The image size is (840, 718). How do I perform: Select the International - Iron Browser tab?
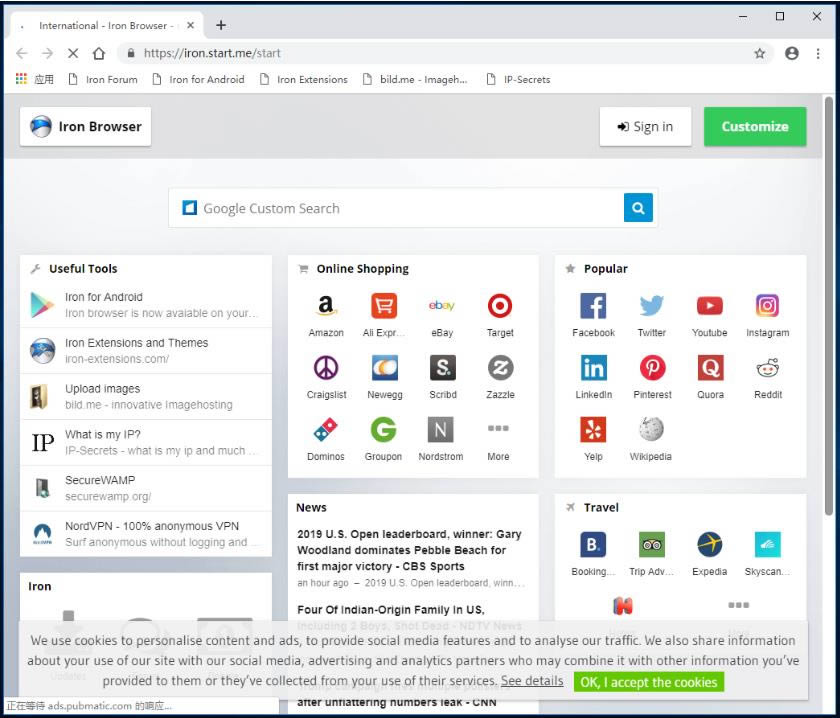[x=107, y=25]
